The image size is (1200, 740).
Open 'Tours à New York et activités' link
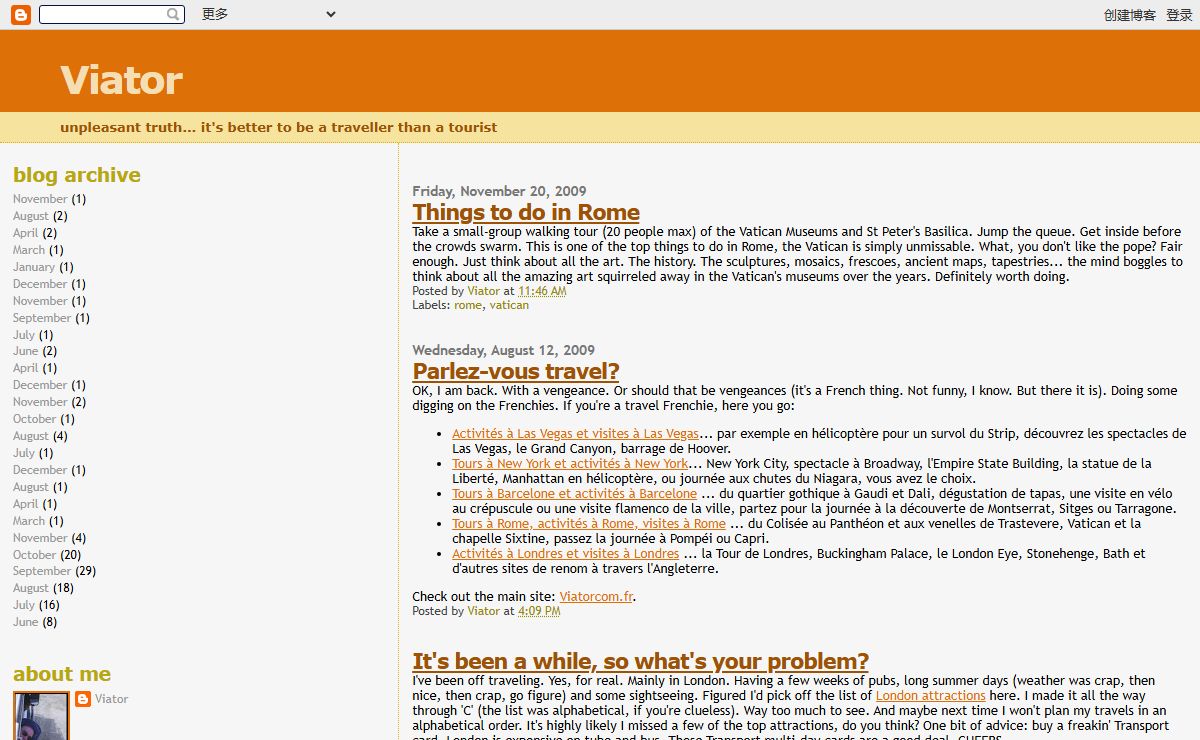pos(570,464)
